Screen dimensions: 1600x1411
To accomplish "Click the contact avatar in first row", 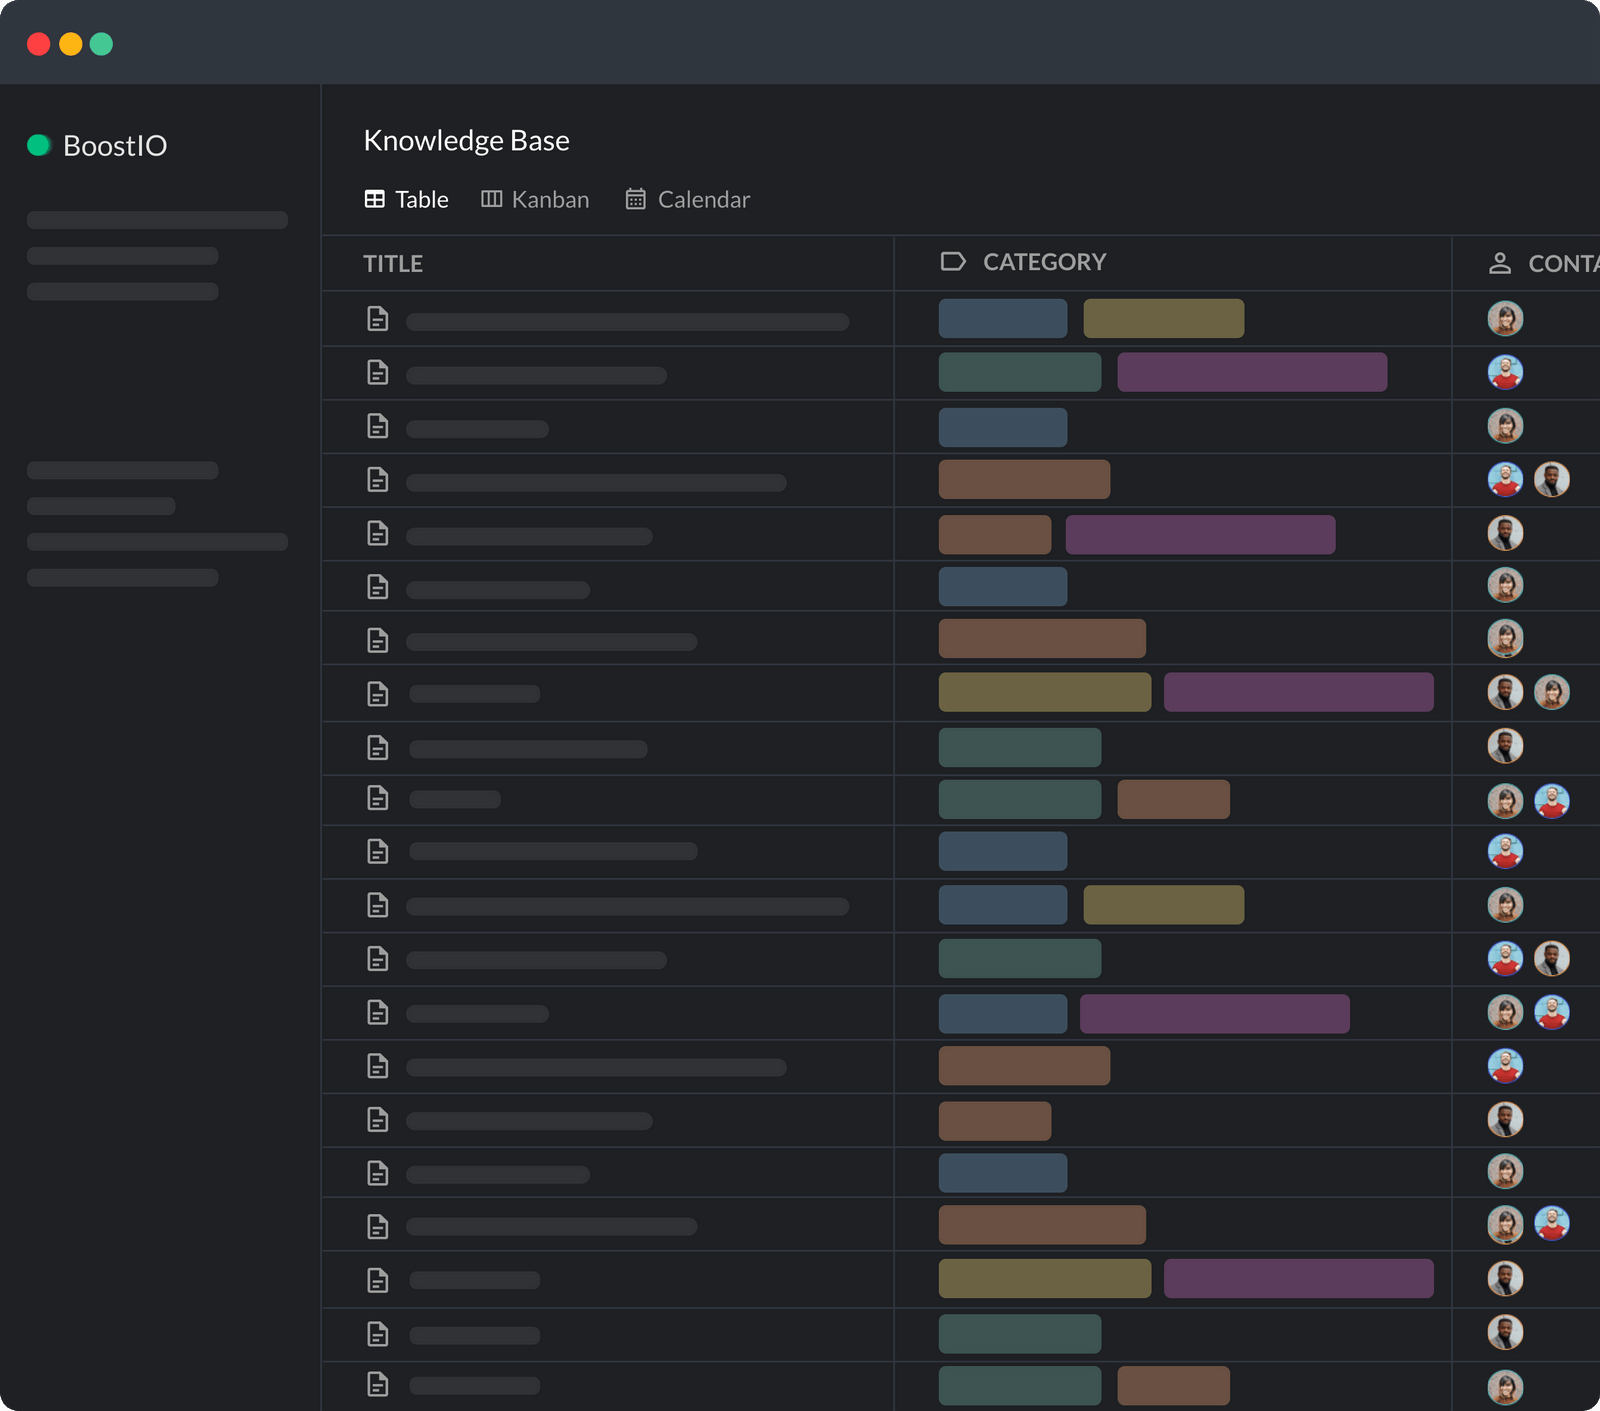I will (1505, 318).
